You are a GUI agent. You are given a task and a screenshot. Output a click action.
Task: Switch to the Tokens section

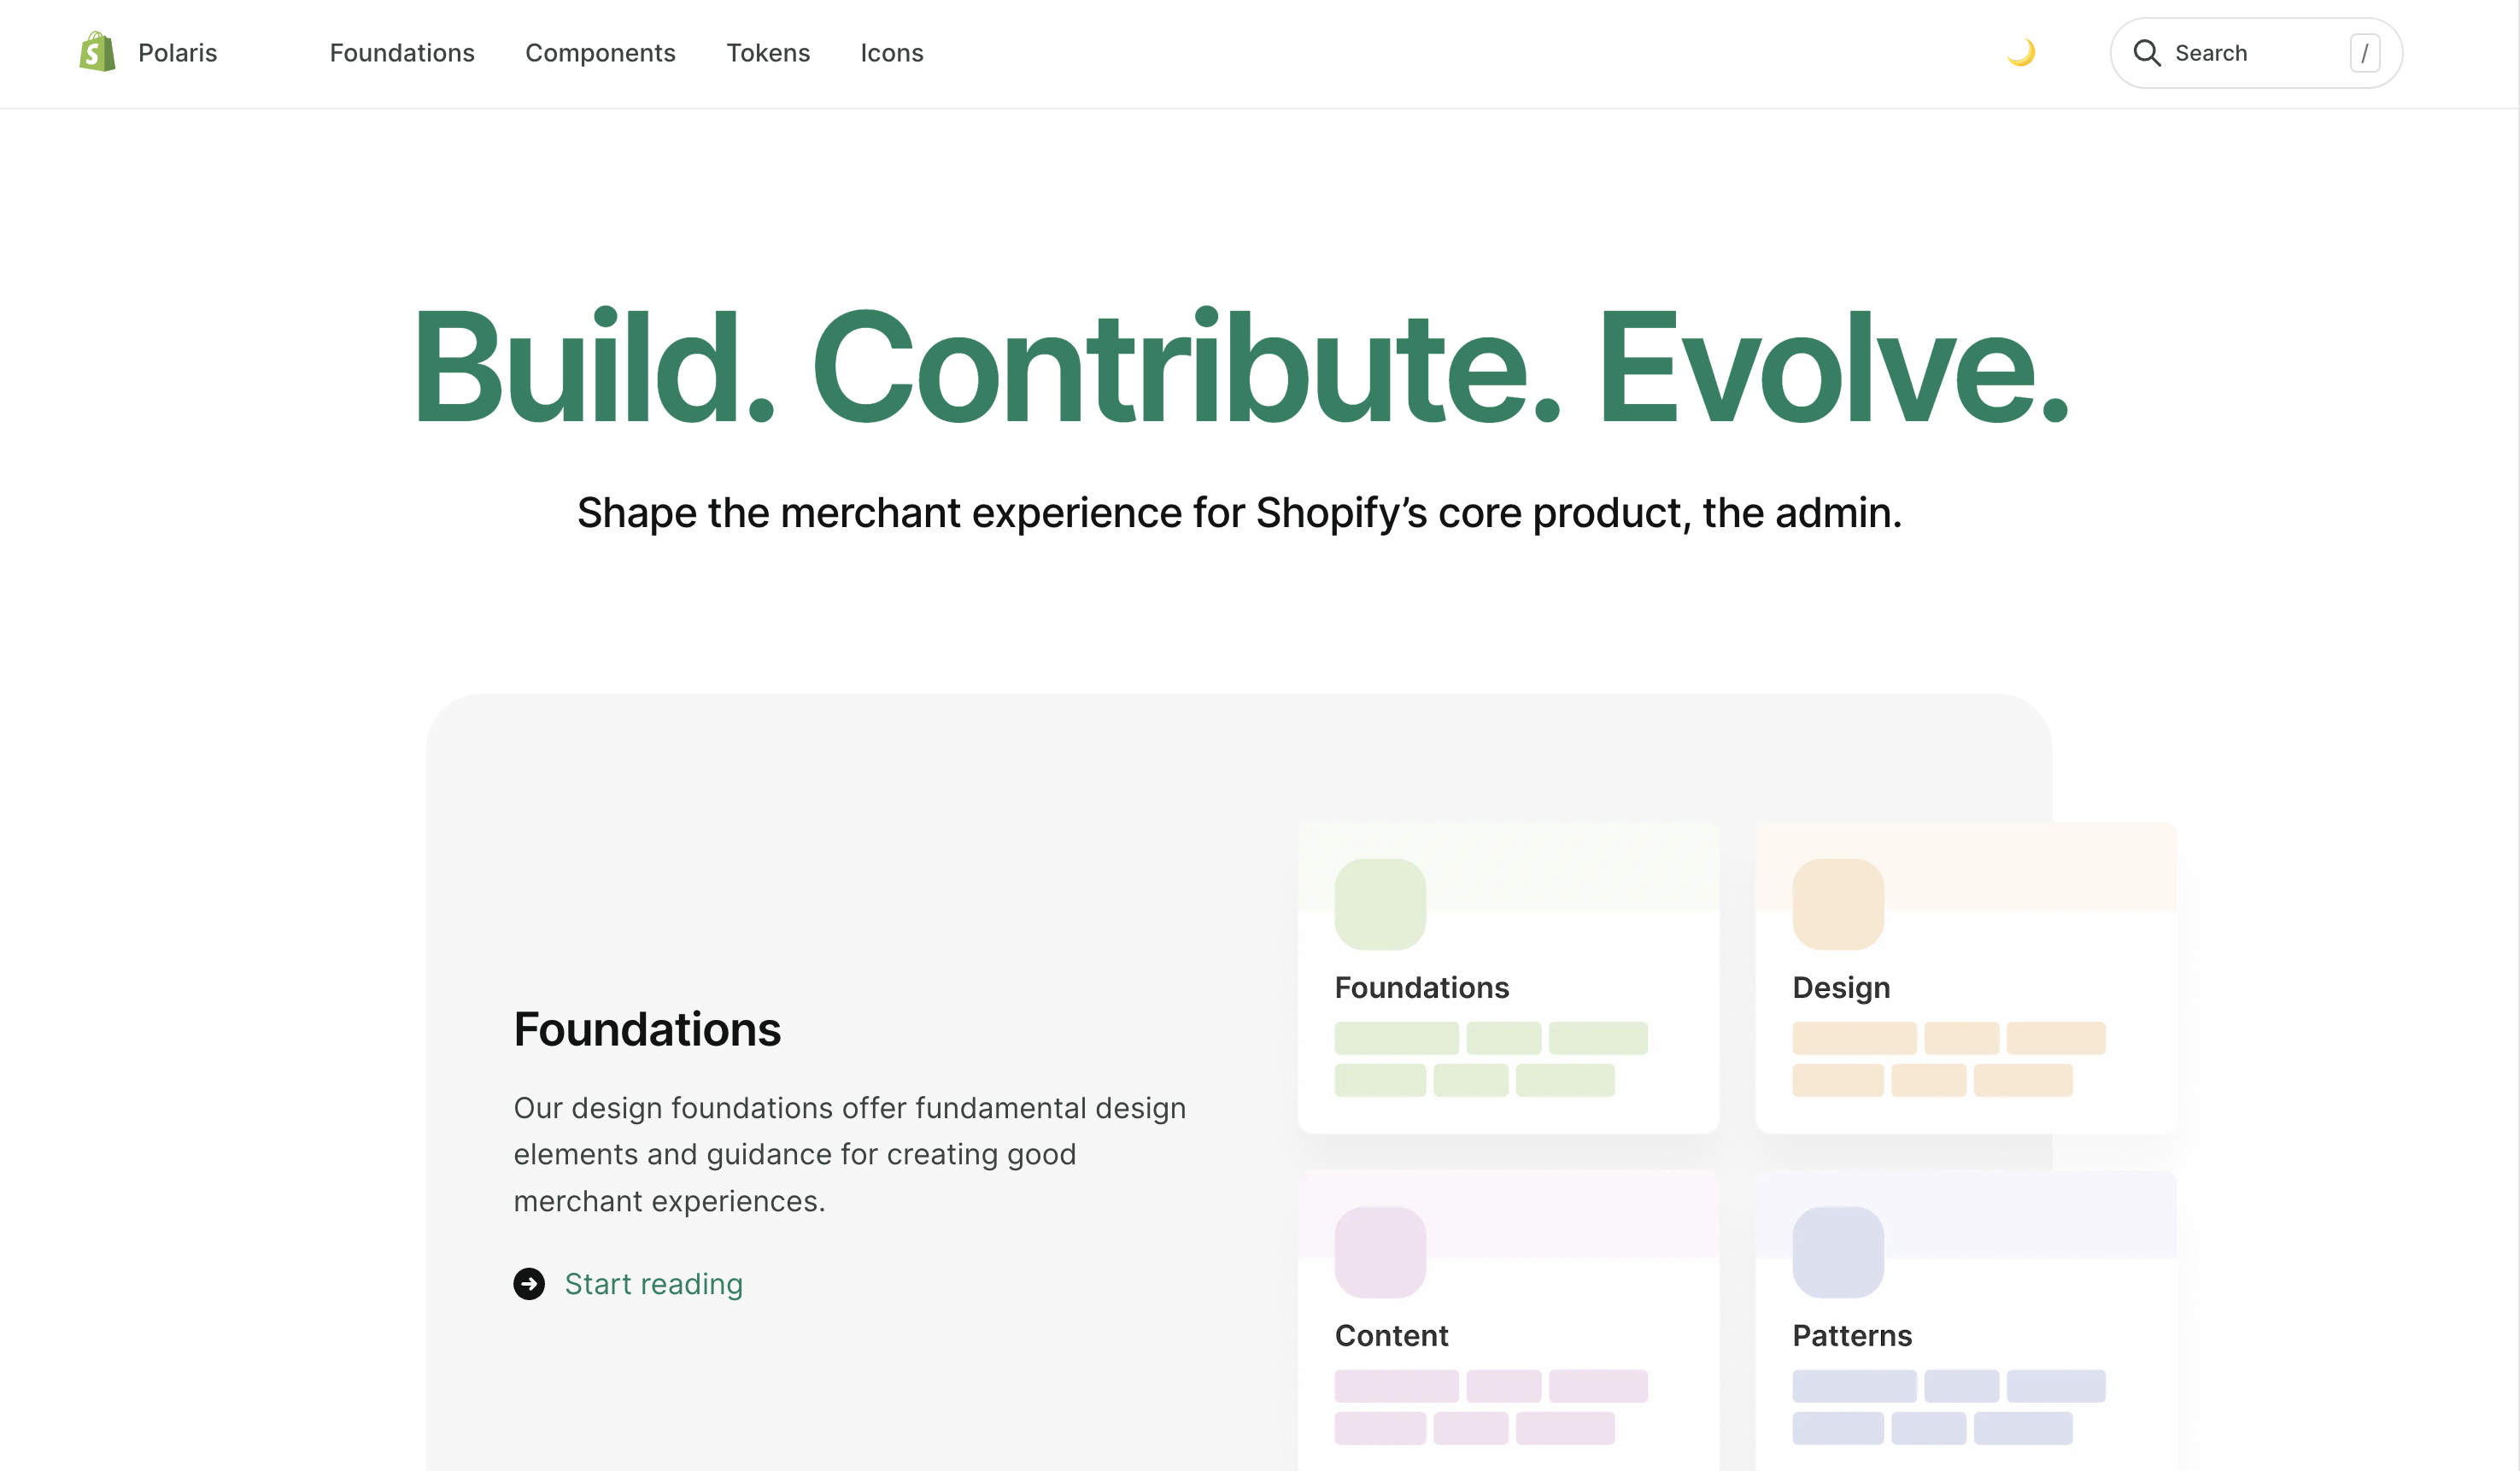[x=768, y=53]
